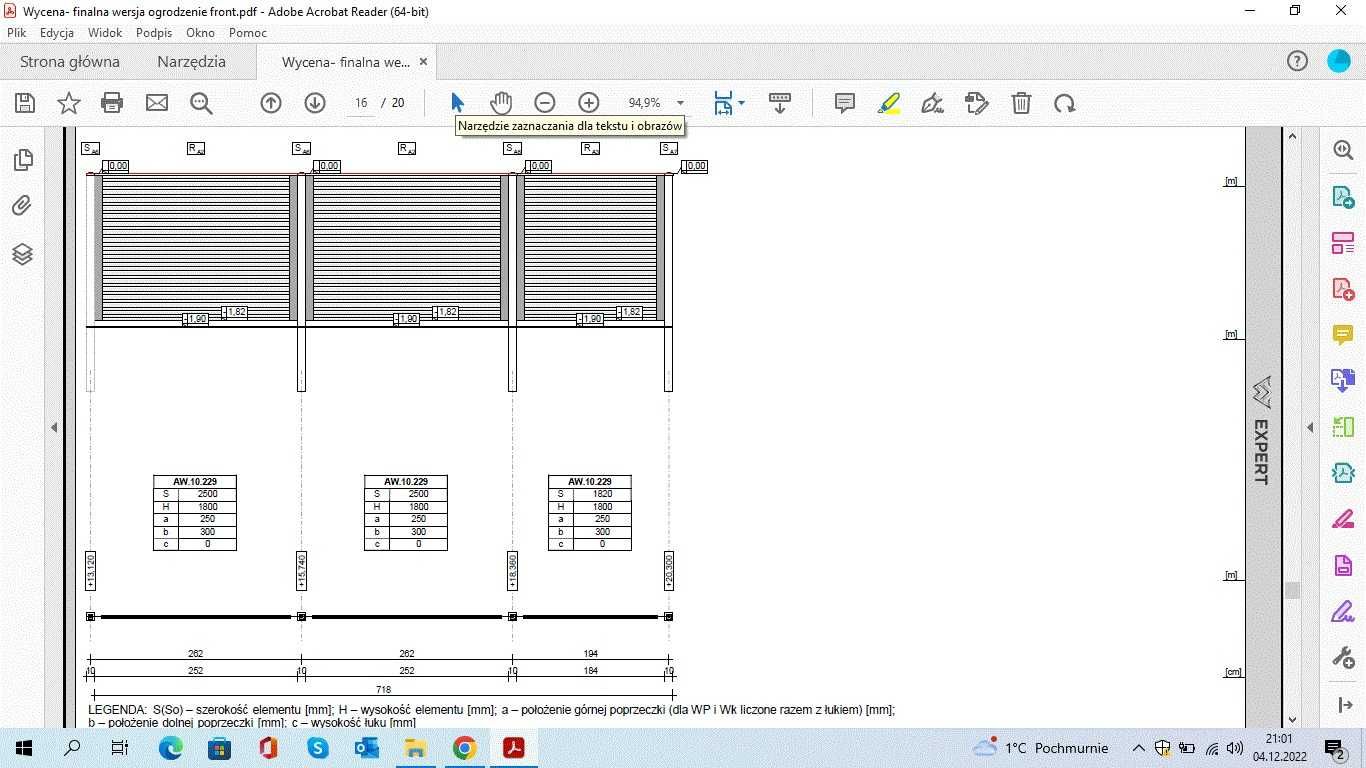The height and width of the screenshot is (768, 1366).
Task: Open the Windows Start menu
Action: tap(24, 748)
